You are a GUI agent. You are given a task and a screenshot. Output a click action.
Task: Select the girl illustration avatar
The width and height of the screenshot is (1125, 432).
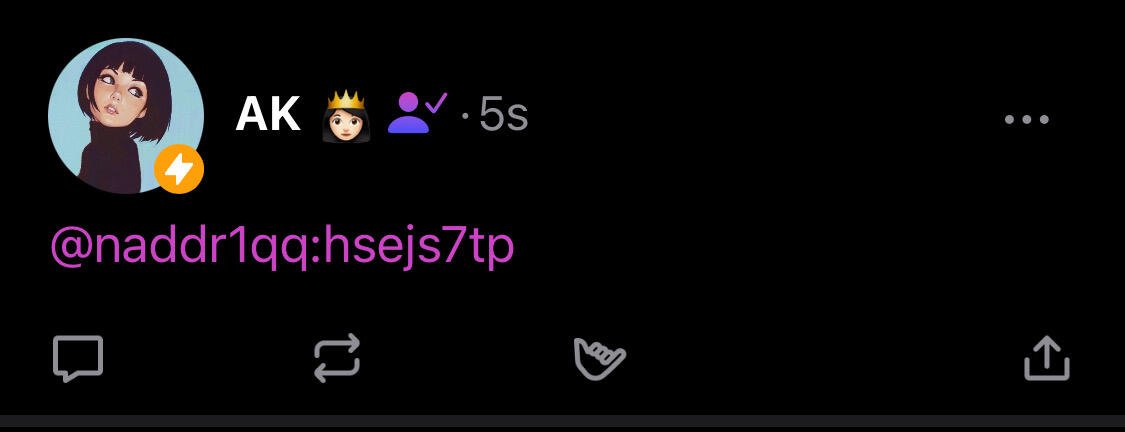pyautogui.click(x=126, y=116)
